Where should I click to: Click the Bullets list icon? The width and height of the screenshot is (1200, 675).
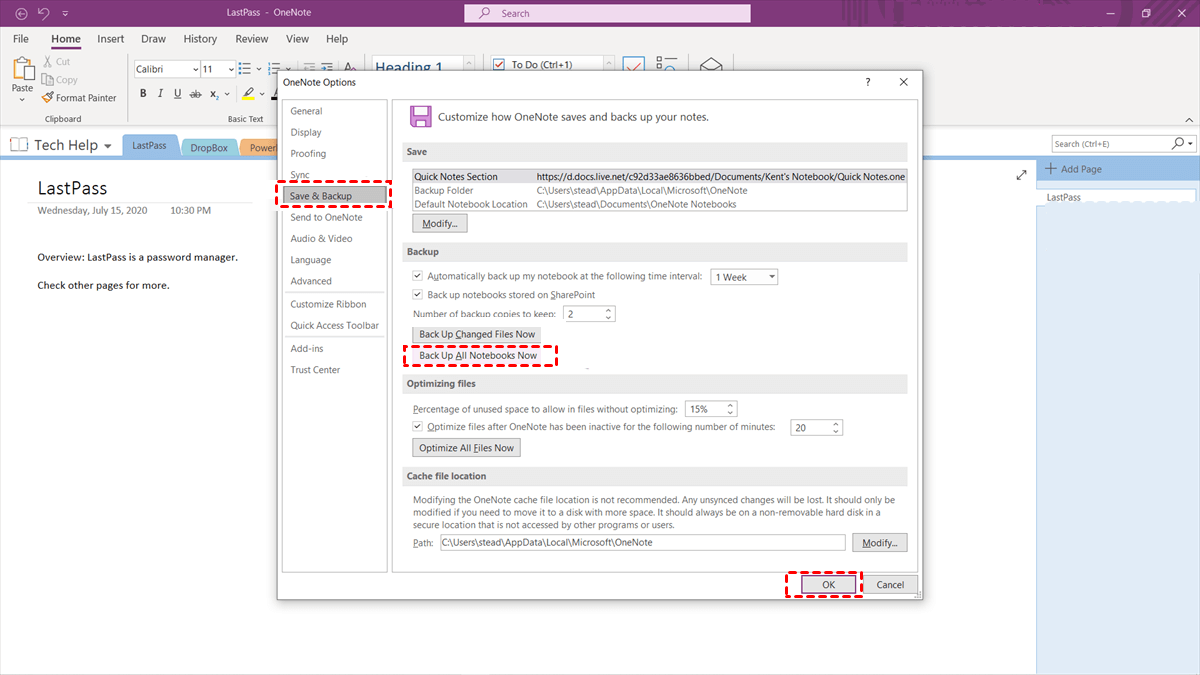click(246, 69)
